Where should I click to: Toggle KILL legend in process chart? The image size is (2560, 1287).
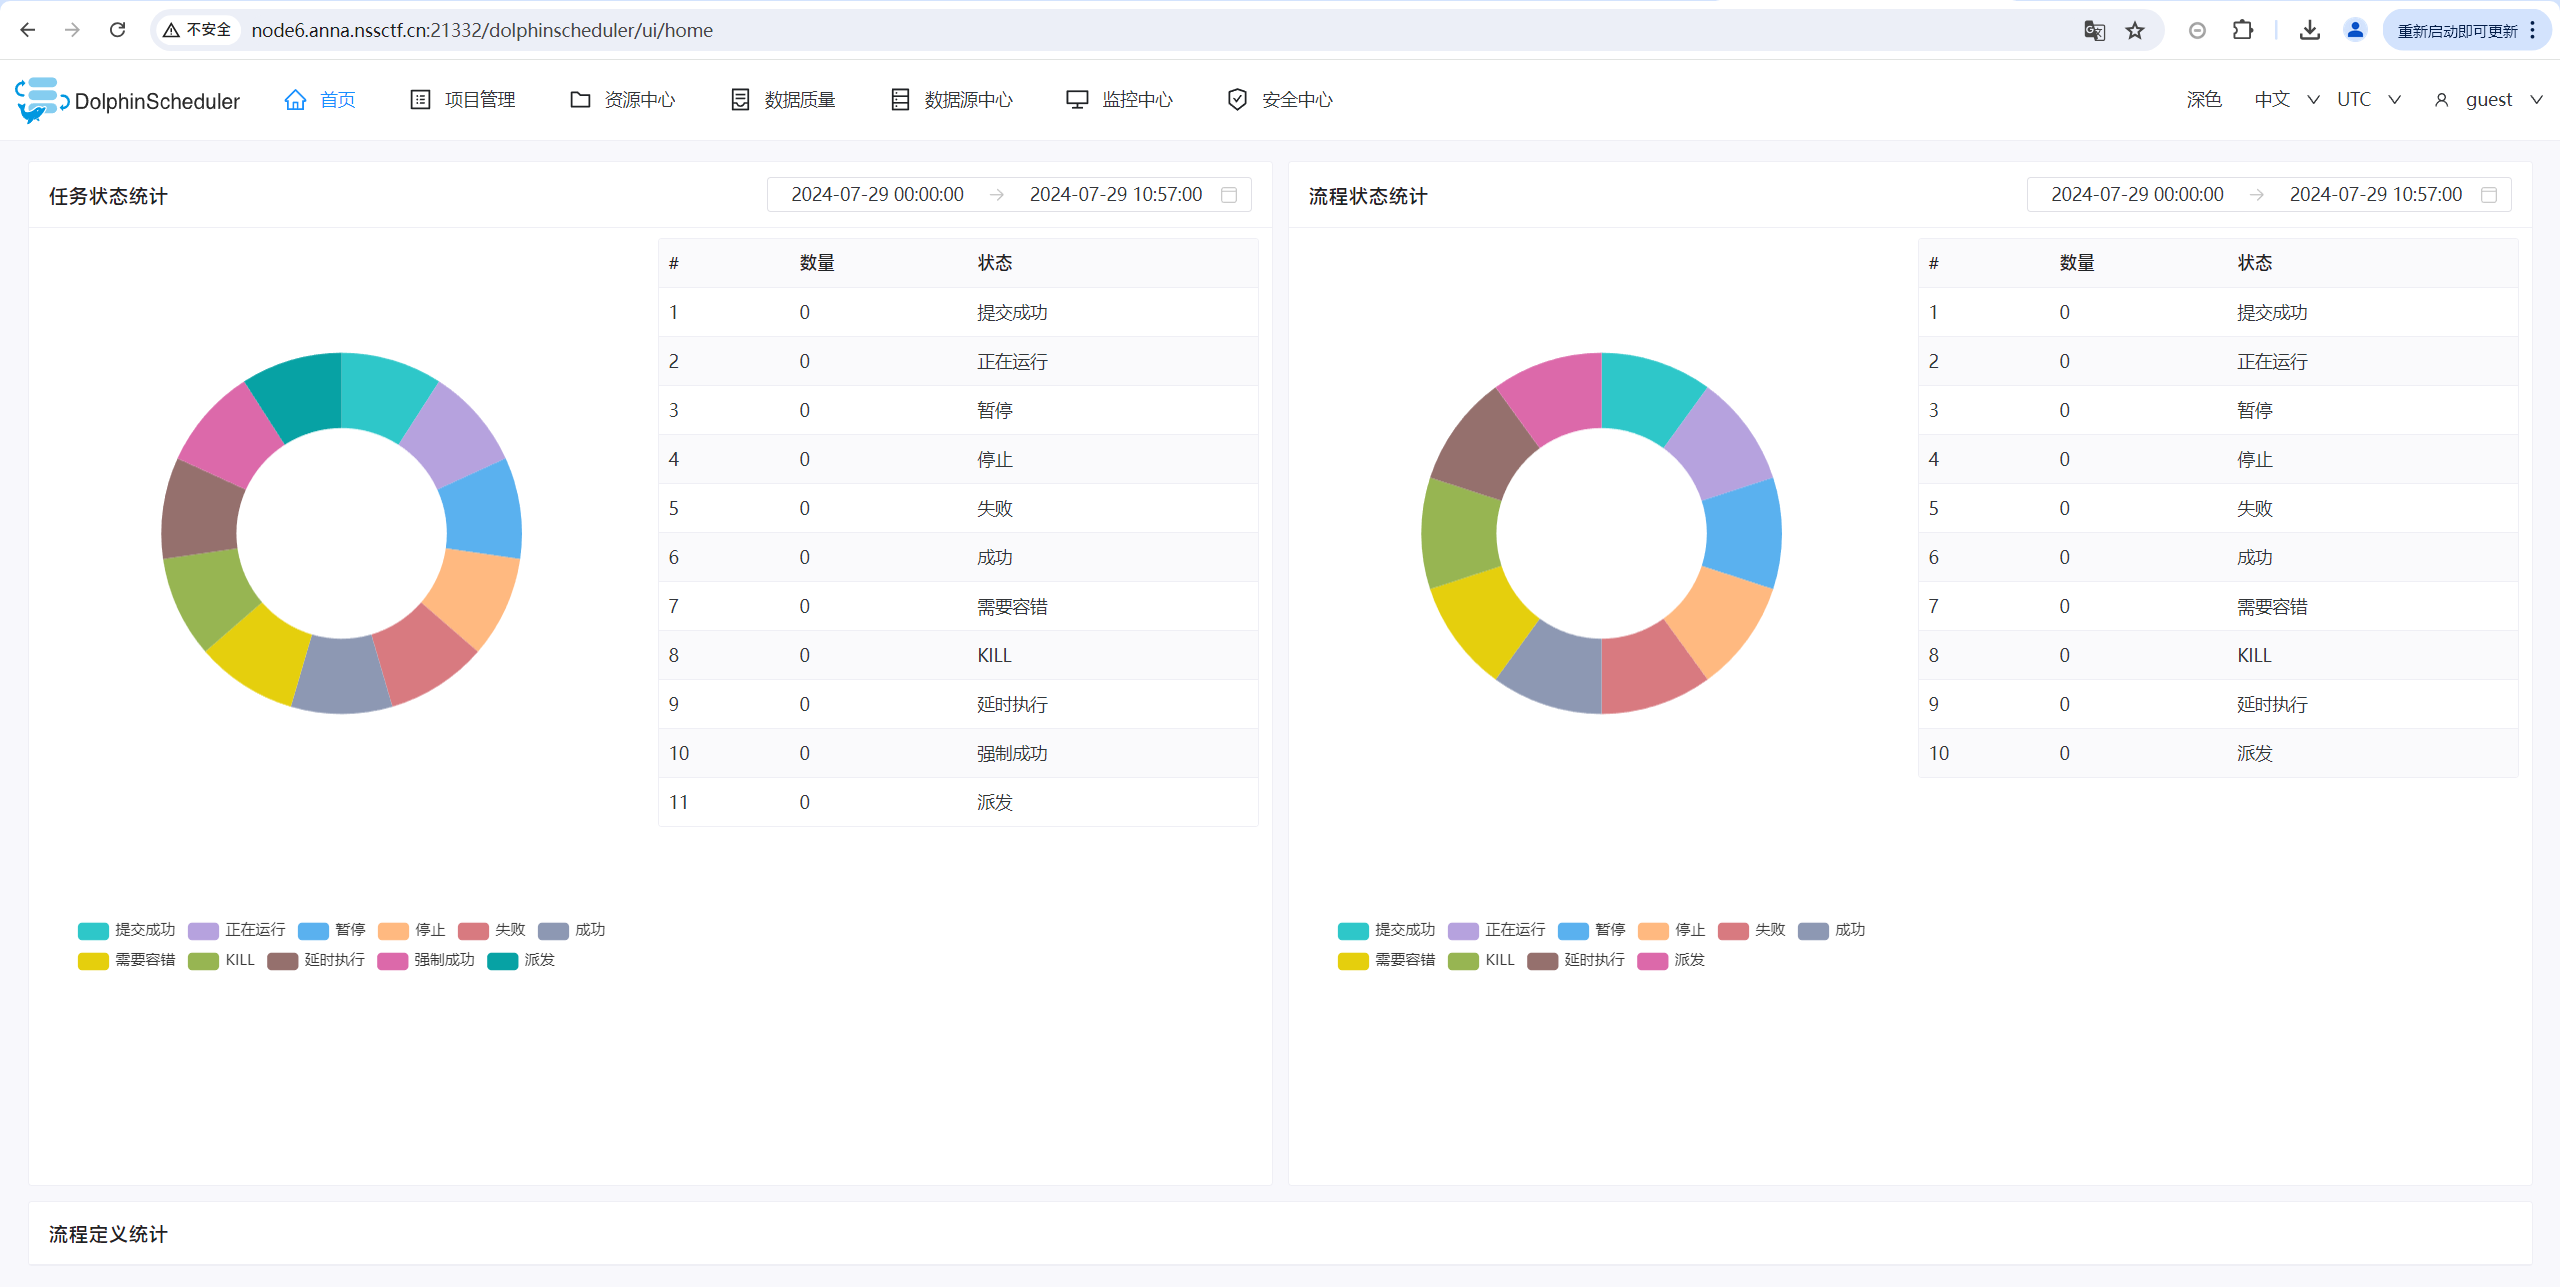tap(1482, 960)
